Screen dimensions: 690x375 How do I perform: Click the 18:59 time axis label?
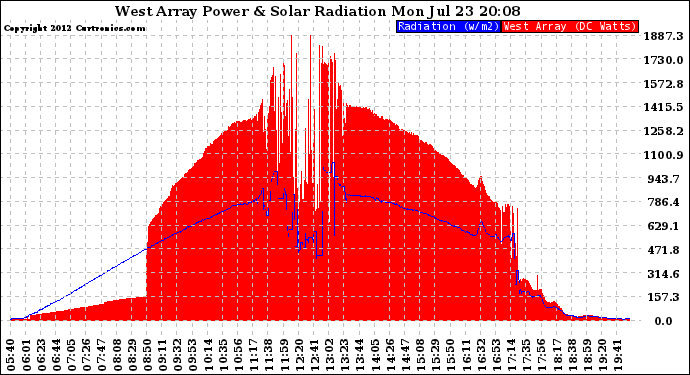[587, 354]
